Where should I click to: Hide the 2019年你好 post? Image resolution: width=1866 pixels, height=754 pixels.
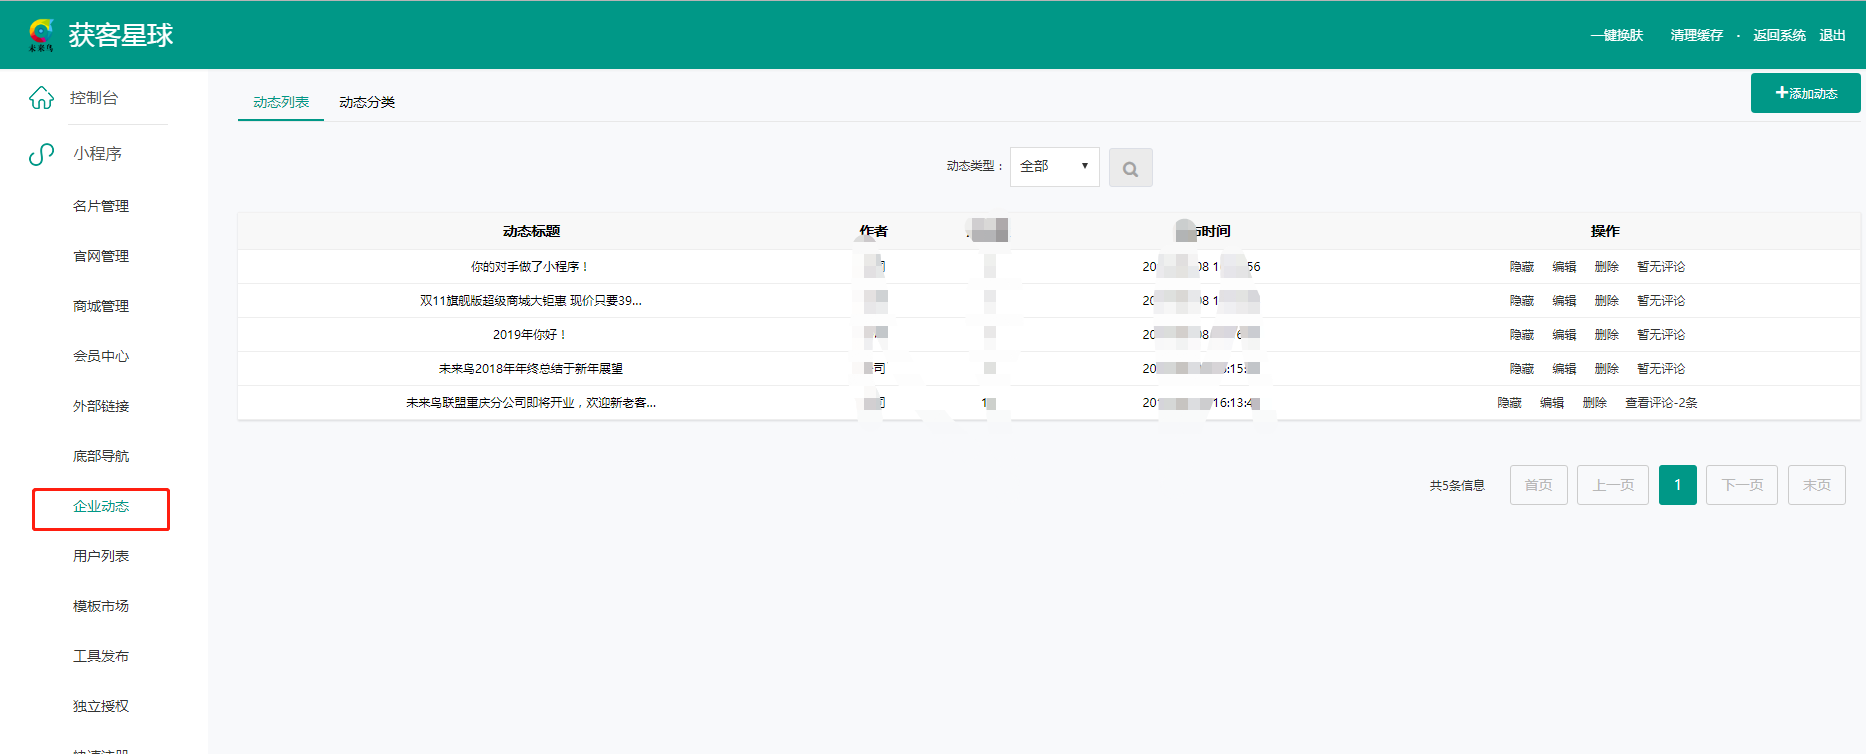[x=1521, y=335]
